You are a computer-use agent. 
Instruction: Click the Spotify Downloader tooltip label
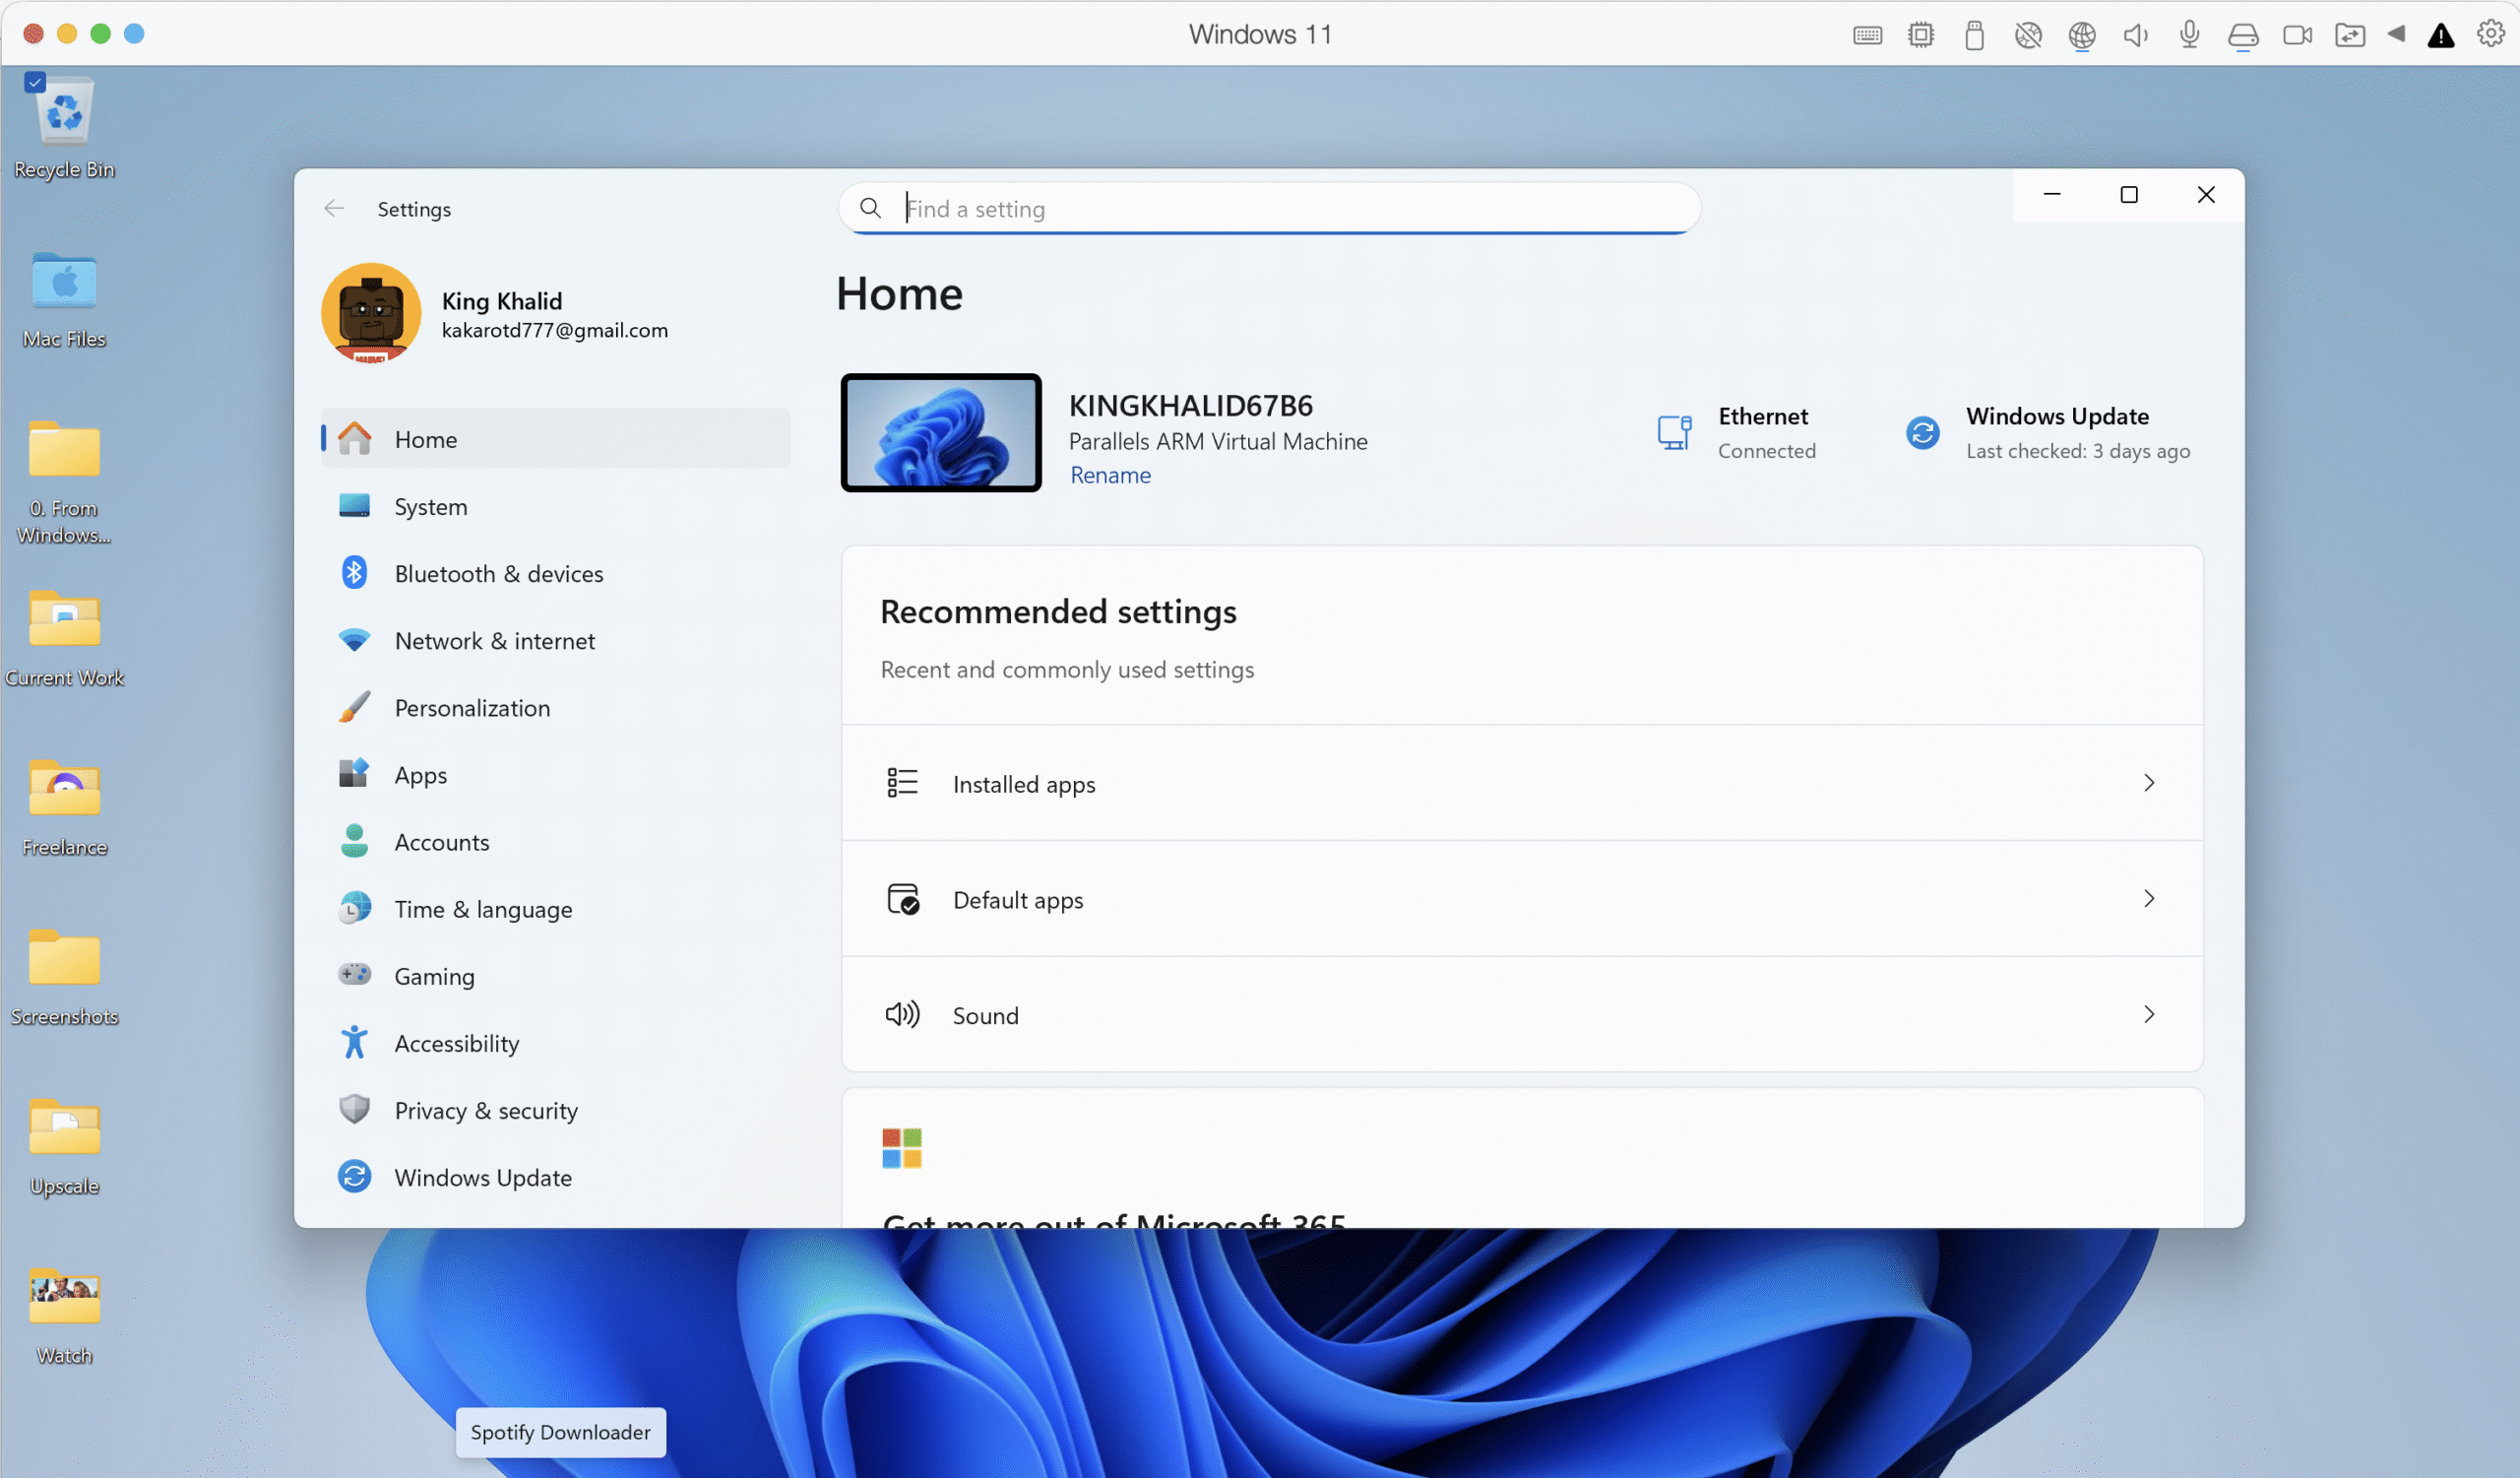tap(560, 1431)
